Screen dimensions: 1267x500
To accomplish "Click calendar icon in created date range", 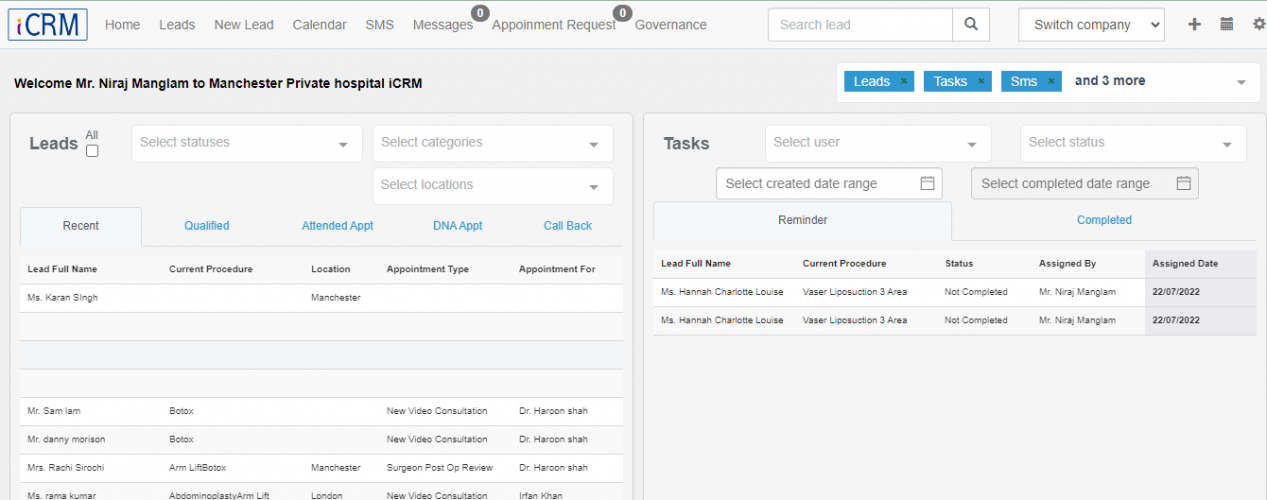I will coord(927,183).
